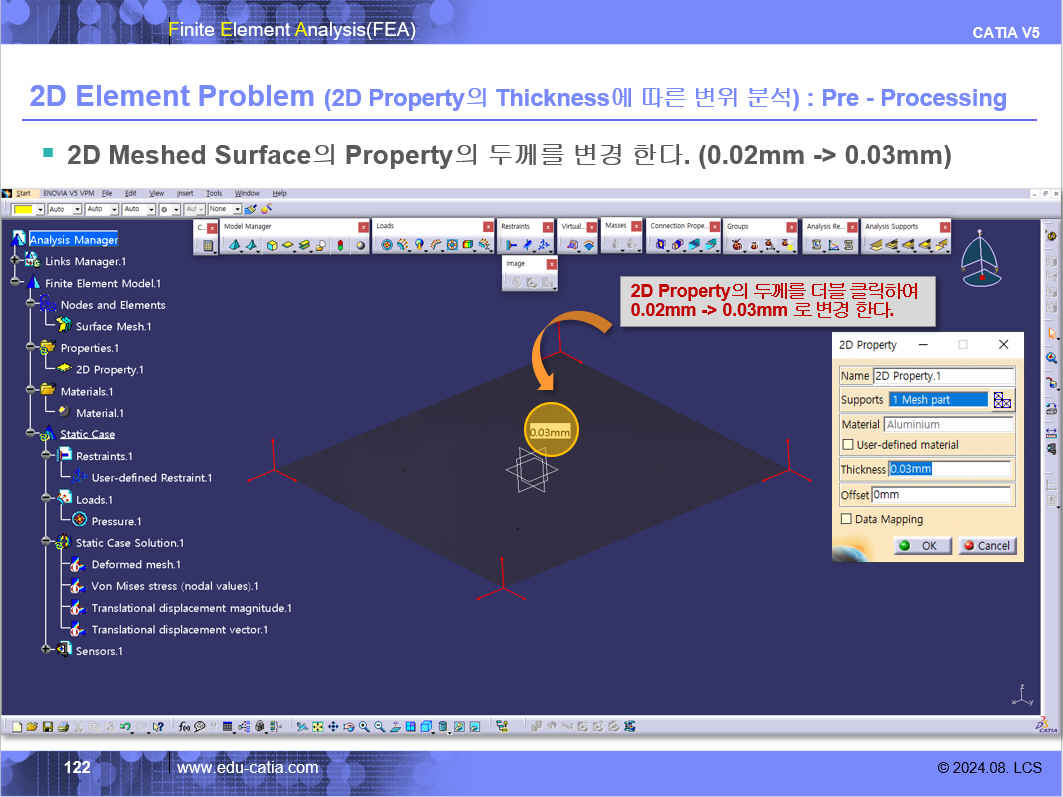This screenshot has width=1063, height=797.
Task: Click the Compute icon in Model Manager toolbar
Action: [208, 245]
